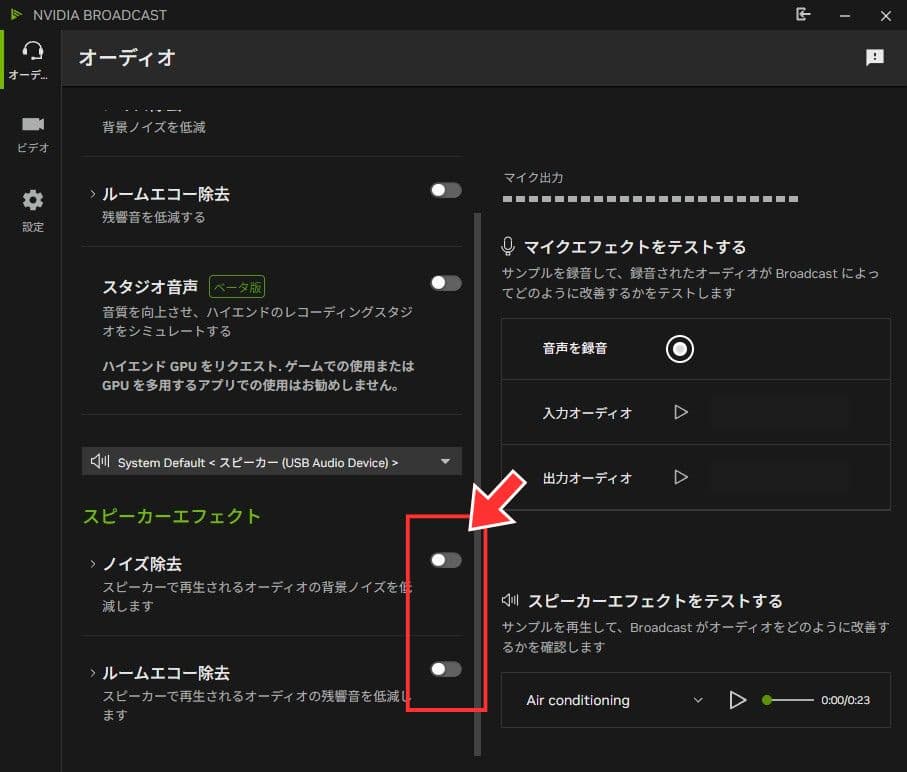
Task: Switch to the ビデオ (Video) sidebar tab
Action: tap(32, 134)
